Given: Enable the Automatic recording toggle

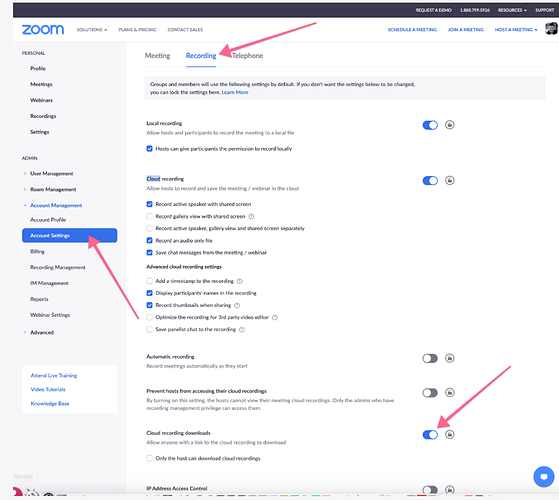Looking at the screenshot, I should (430, 358).
